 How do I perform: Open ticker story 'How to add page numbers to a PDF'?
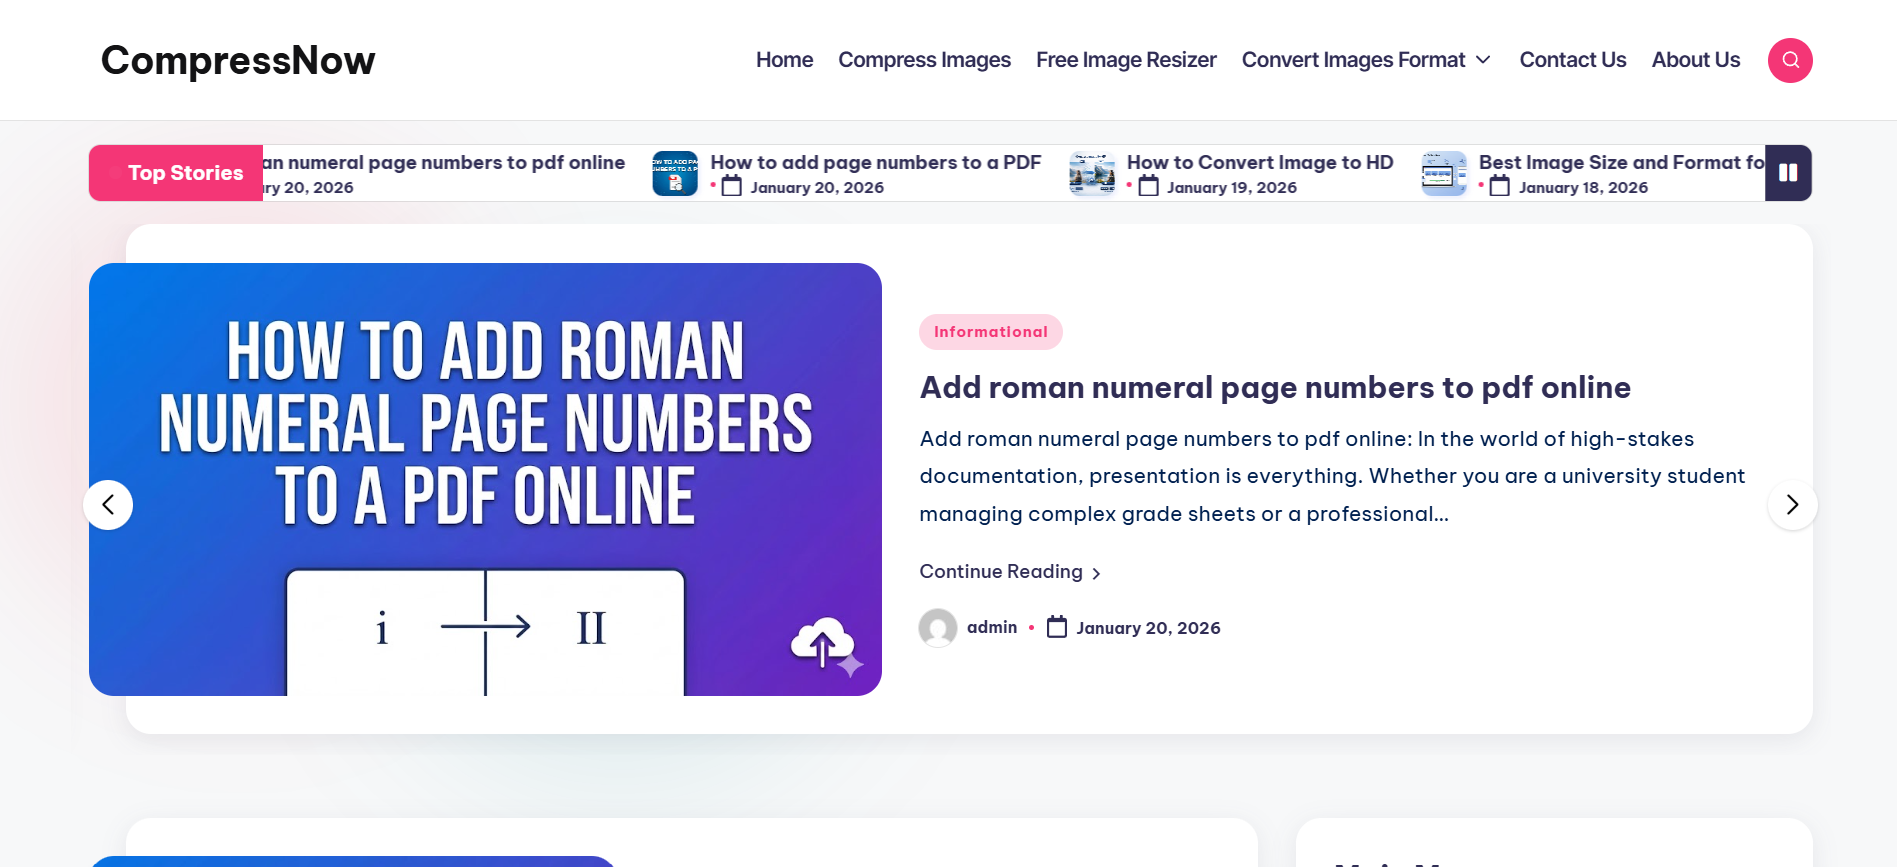875,162
